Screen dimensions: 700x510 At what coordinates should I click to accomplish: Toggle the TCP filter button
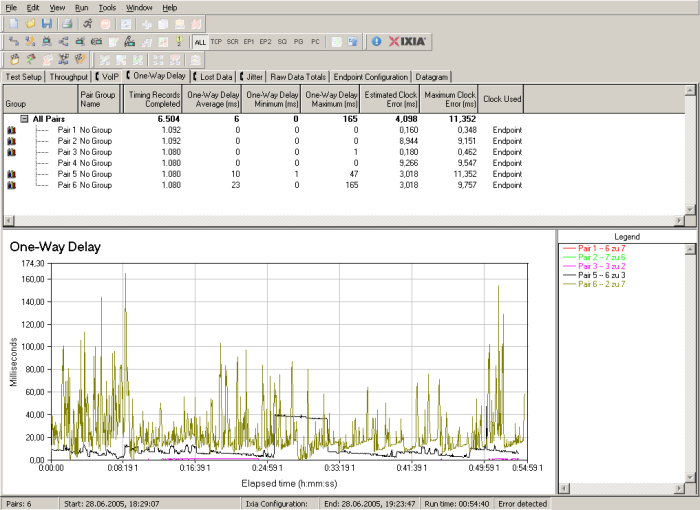[x=216, y=42]
